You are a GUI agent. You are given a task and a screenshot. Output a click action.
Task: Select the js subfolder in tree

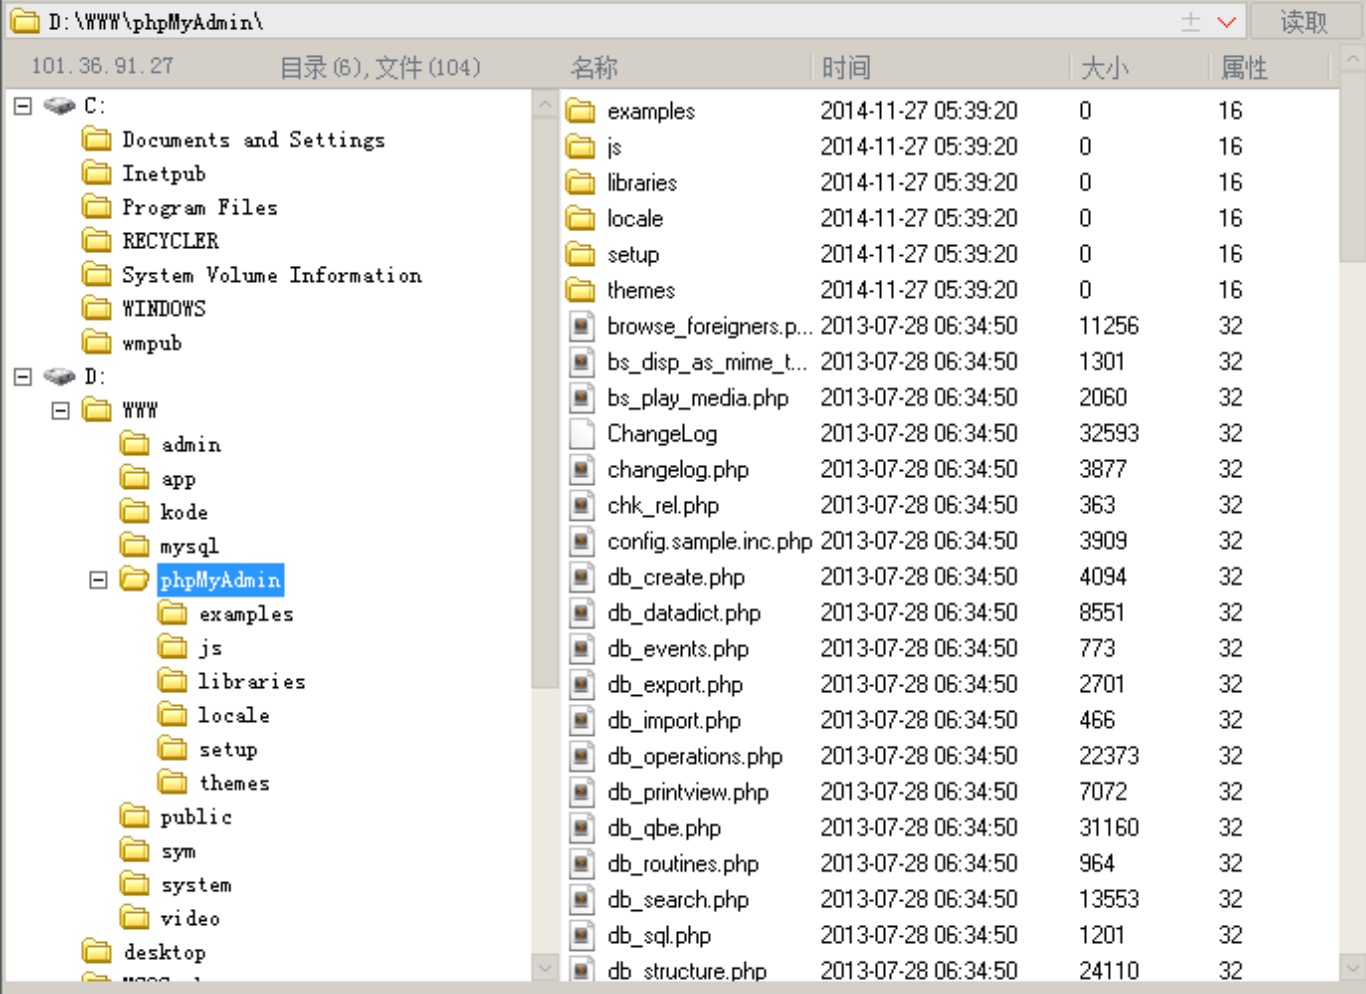click(210, 648)
